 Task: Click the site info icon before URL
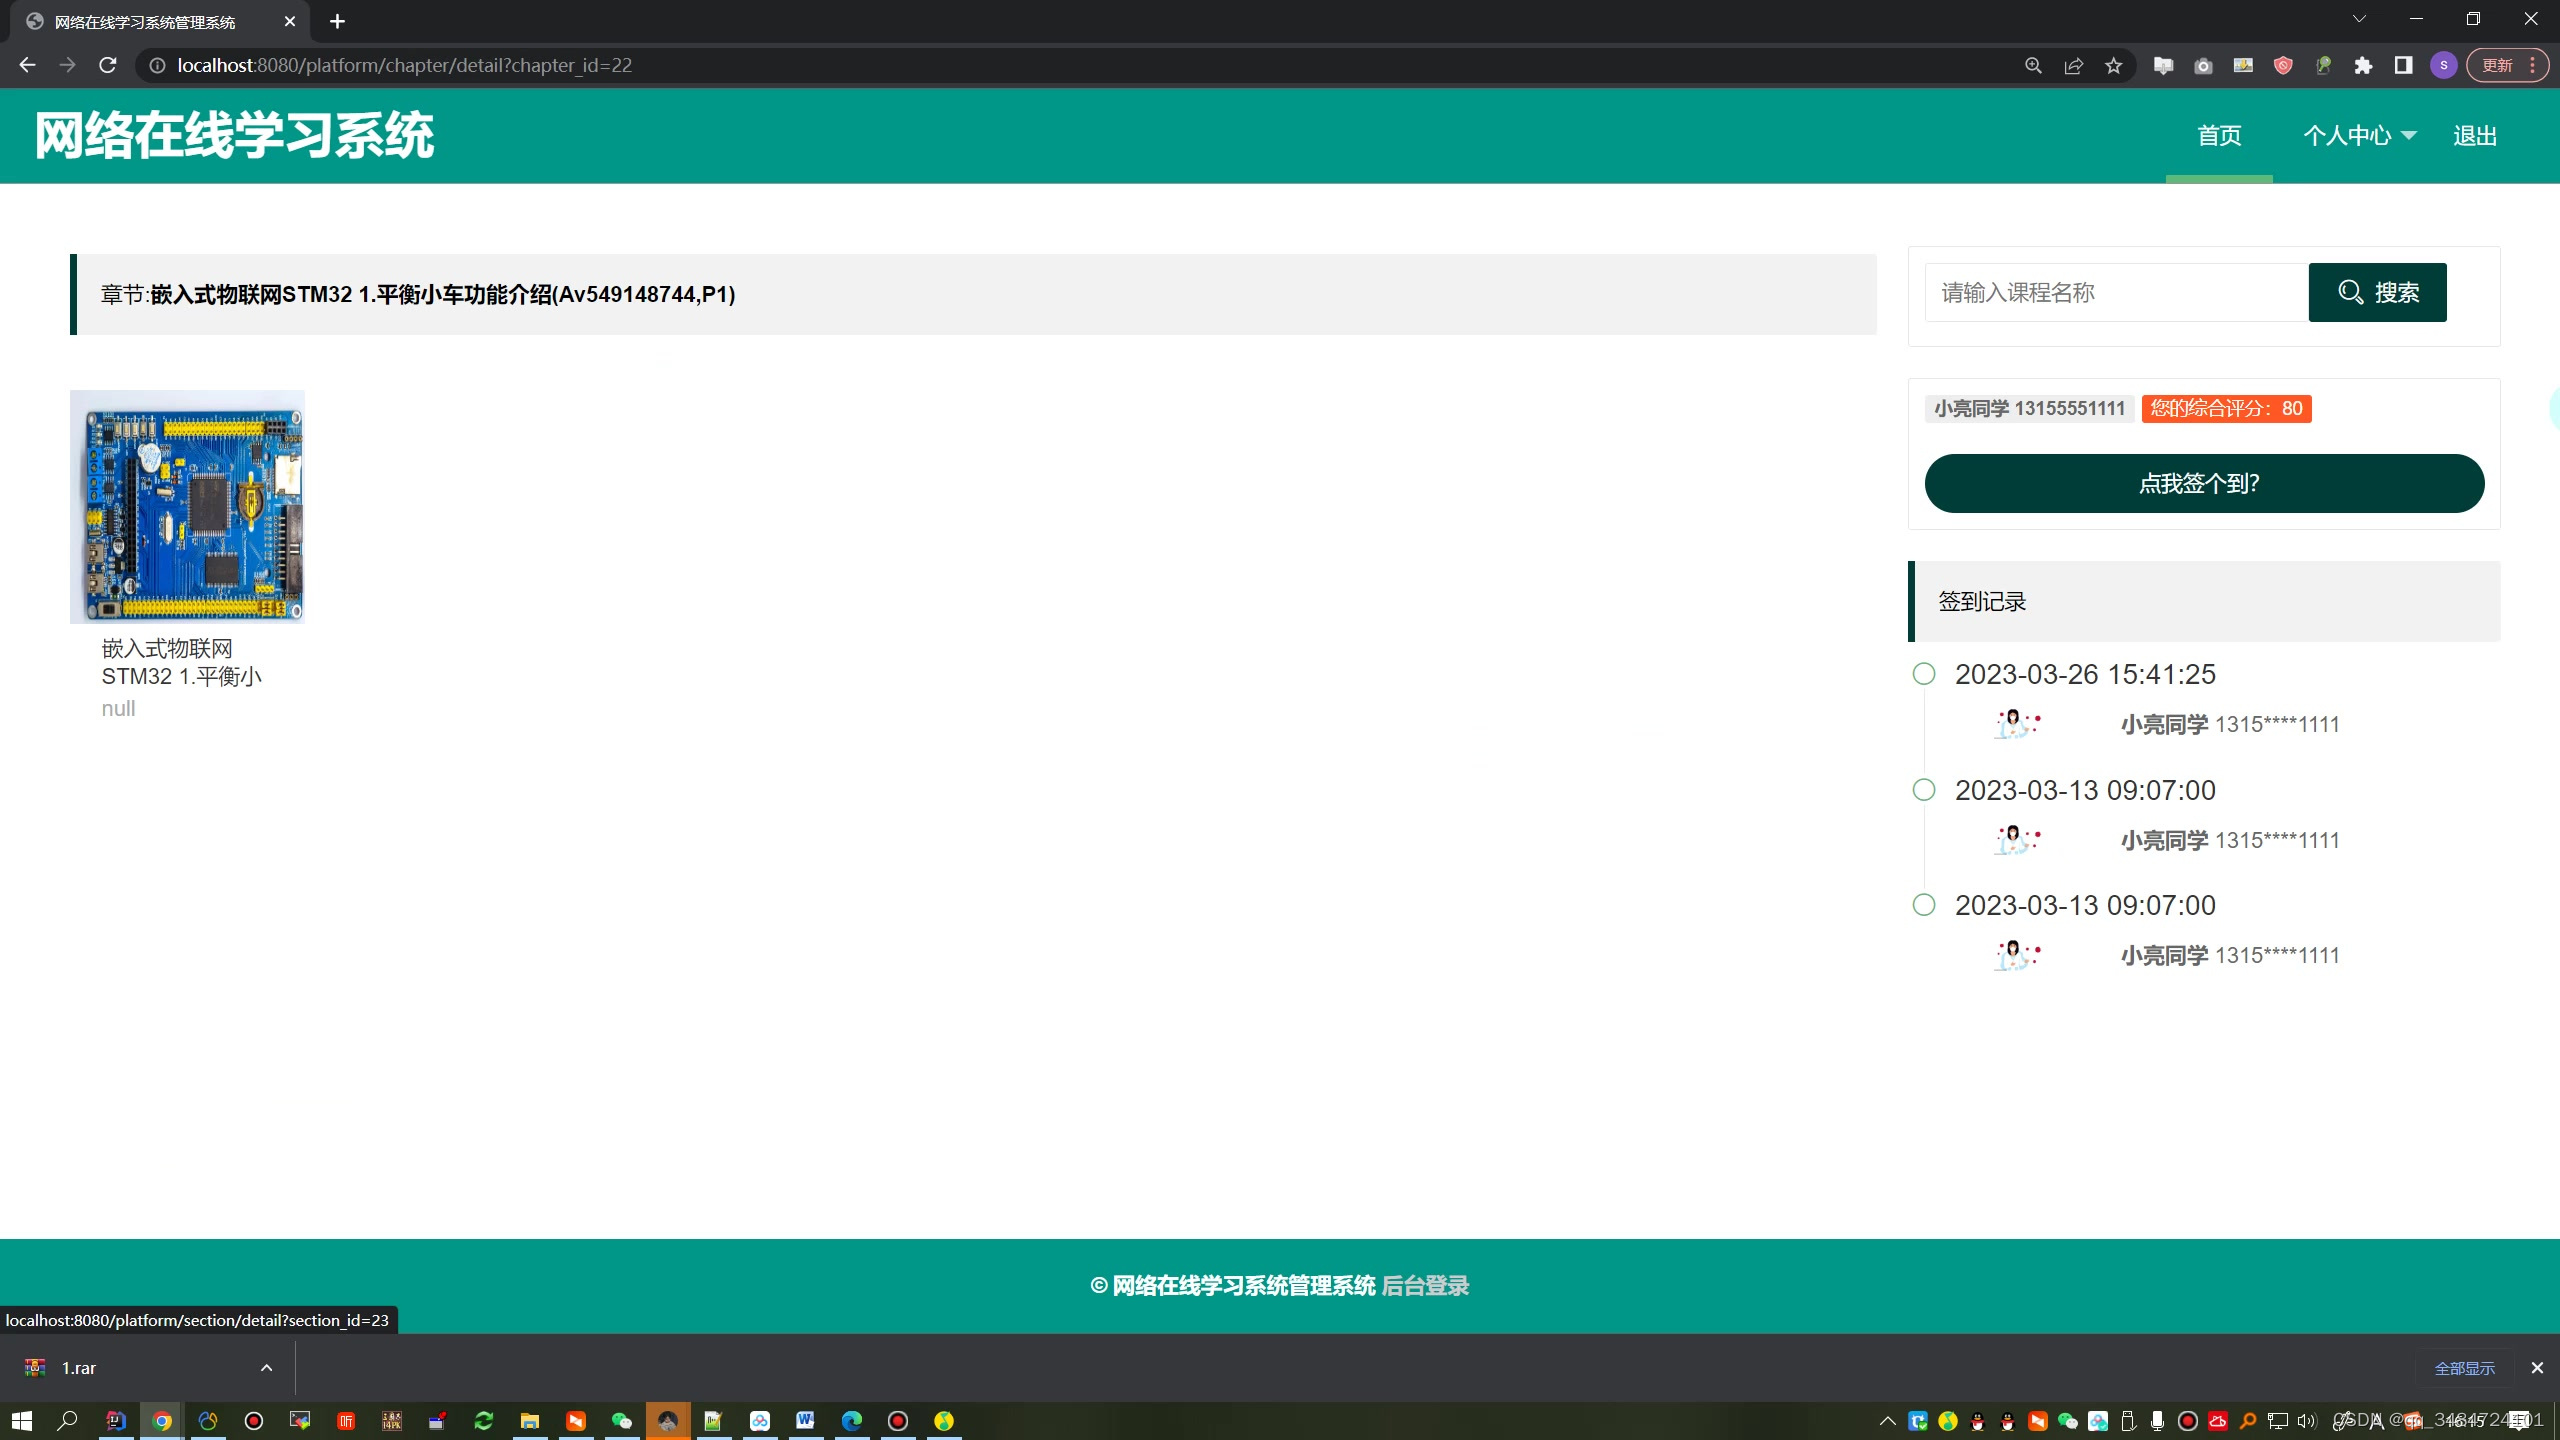(157, 65)
